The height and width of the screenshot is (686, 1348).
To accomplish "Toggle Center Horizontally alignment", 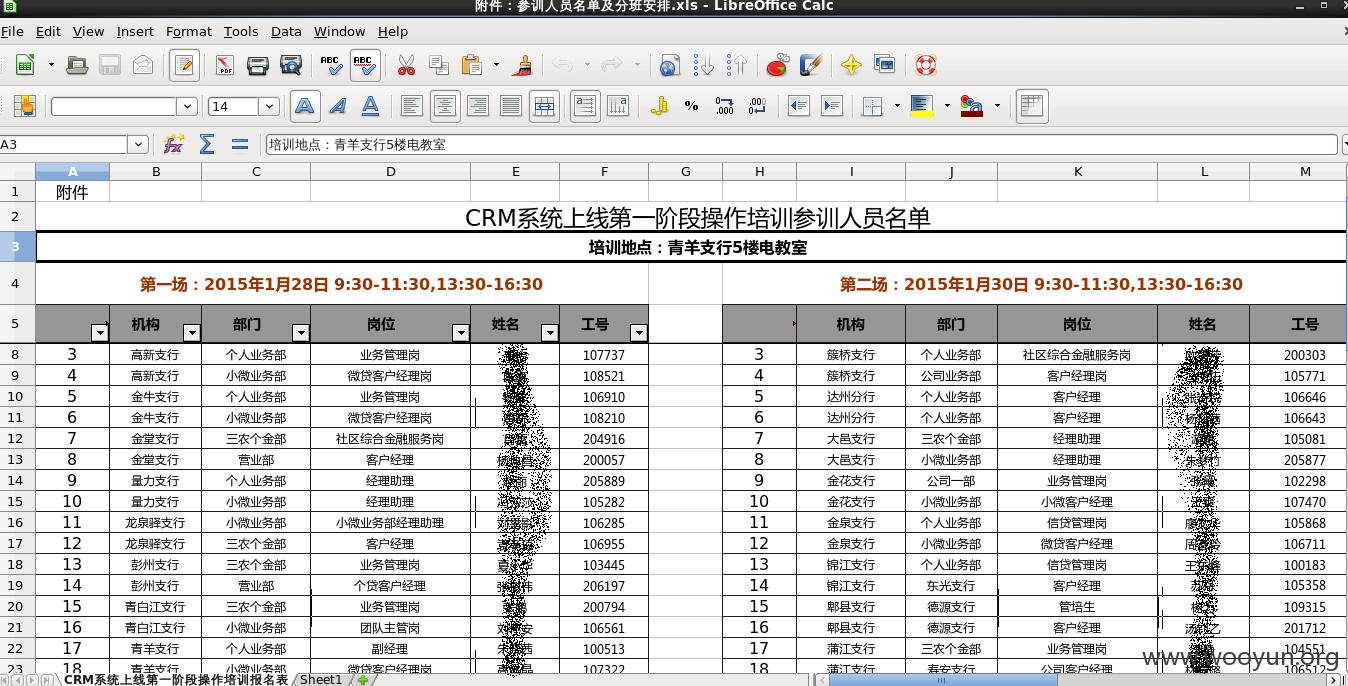I will coord(445,106).
